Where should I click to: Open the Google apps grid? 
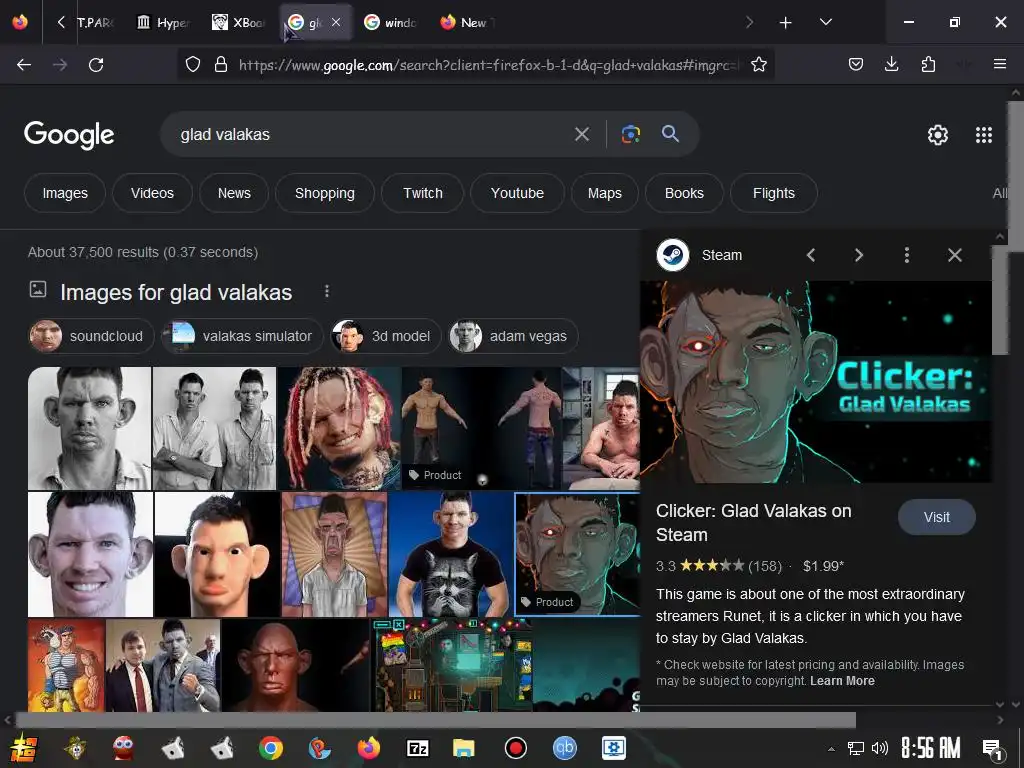(x=984, y=135)
